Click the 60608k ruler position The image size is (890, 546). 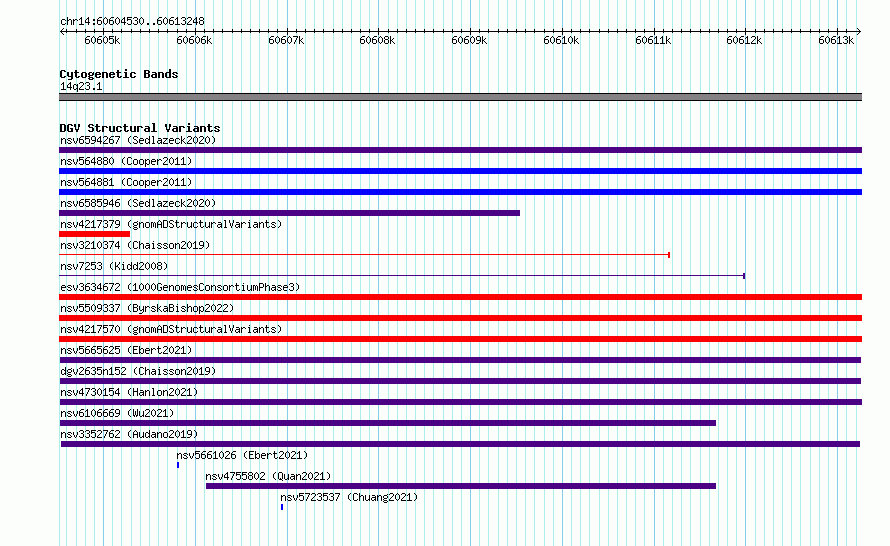pyautogui.click(x=377, y=40)
